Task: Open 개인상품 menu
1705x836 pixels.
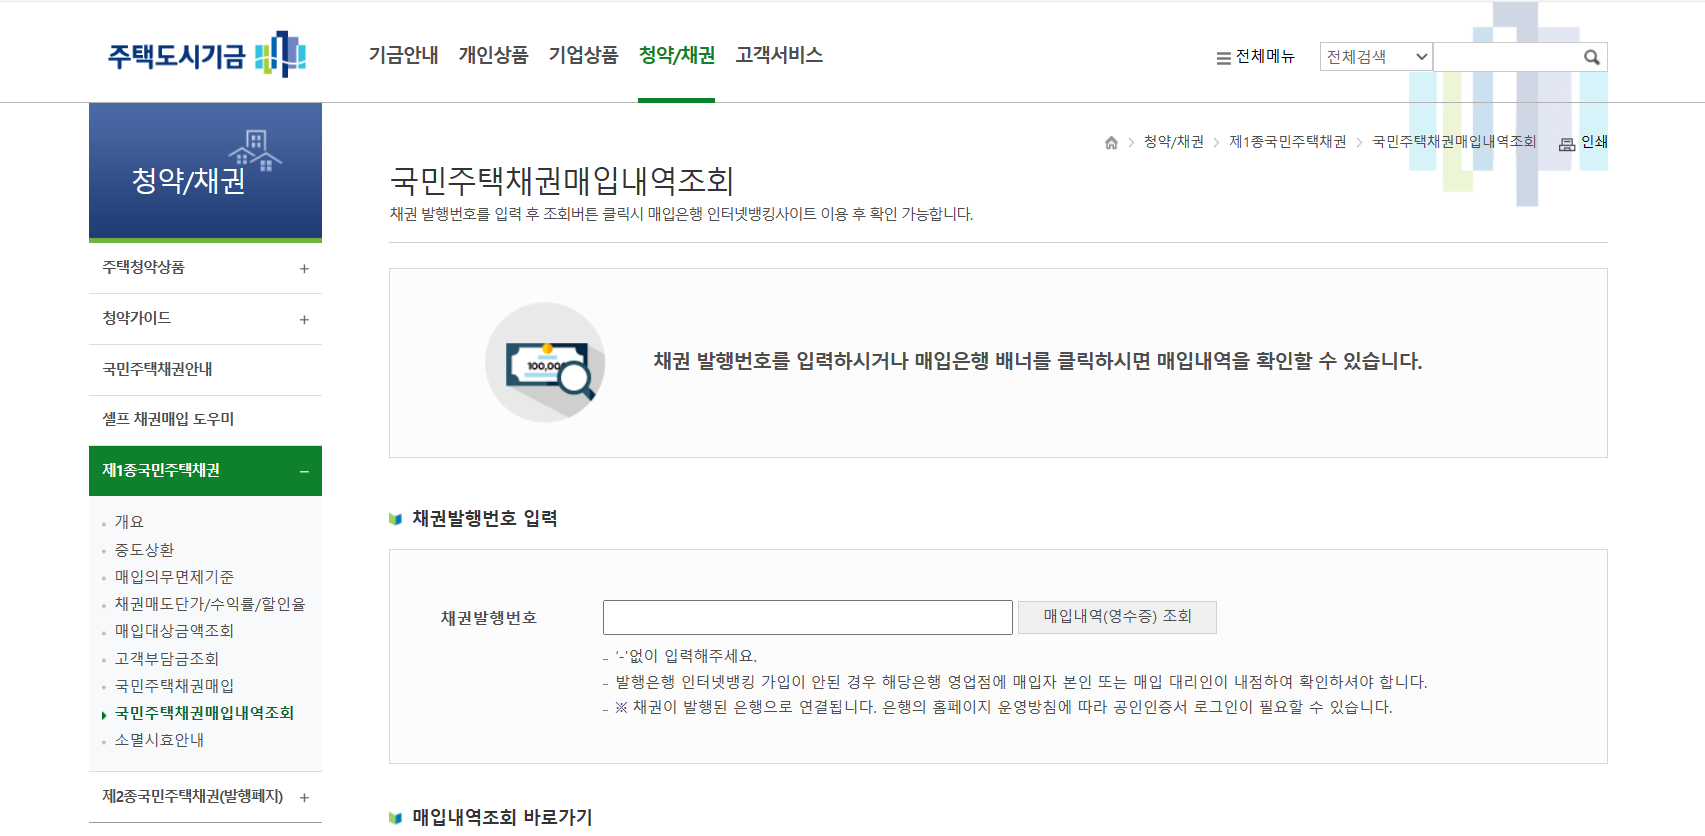Action: point(493,55)
